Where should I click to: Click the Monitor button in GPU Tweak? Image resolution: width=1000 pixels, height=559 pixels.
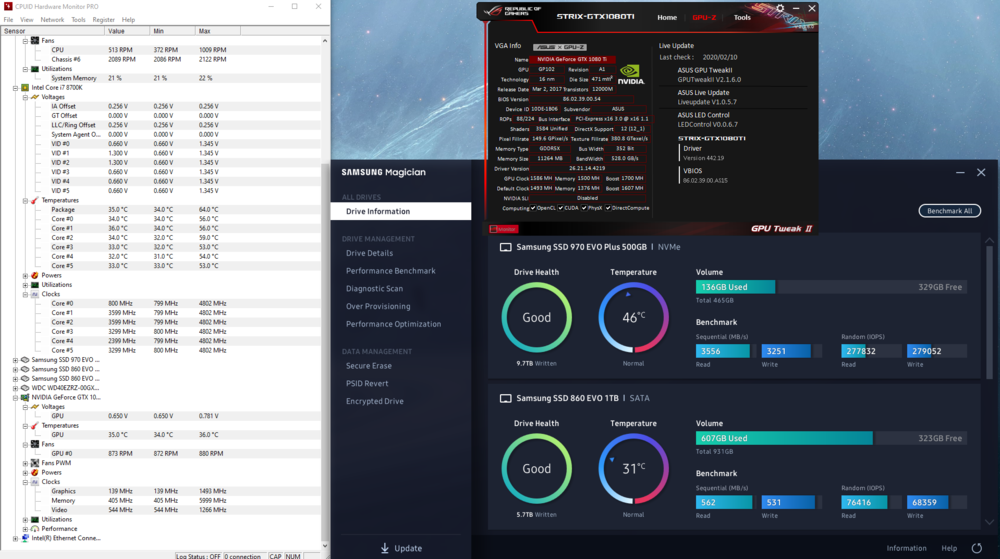coord(505,229)
